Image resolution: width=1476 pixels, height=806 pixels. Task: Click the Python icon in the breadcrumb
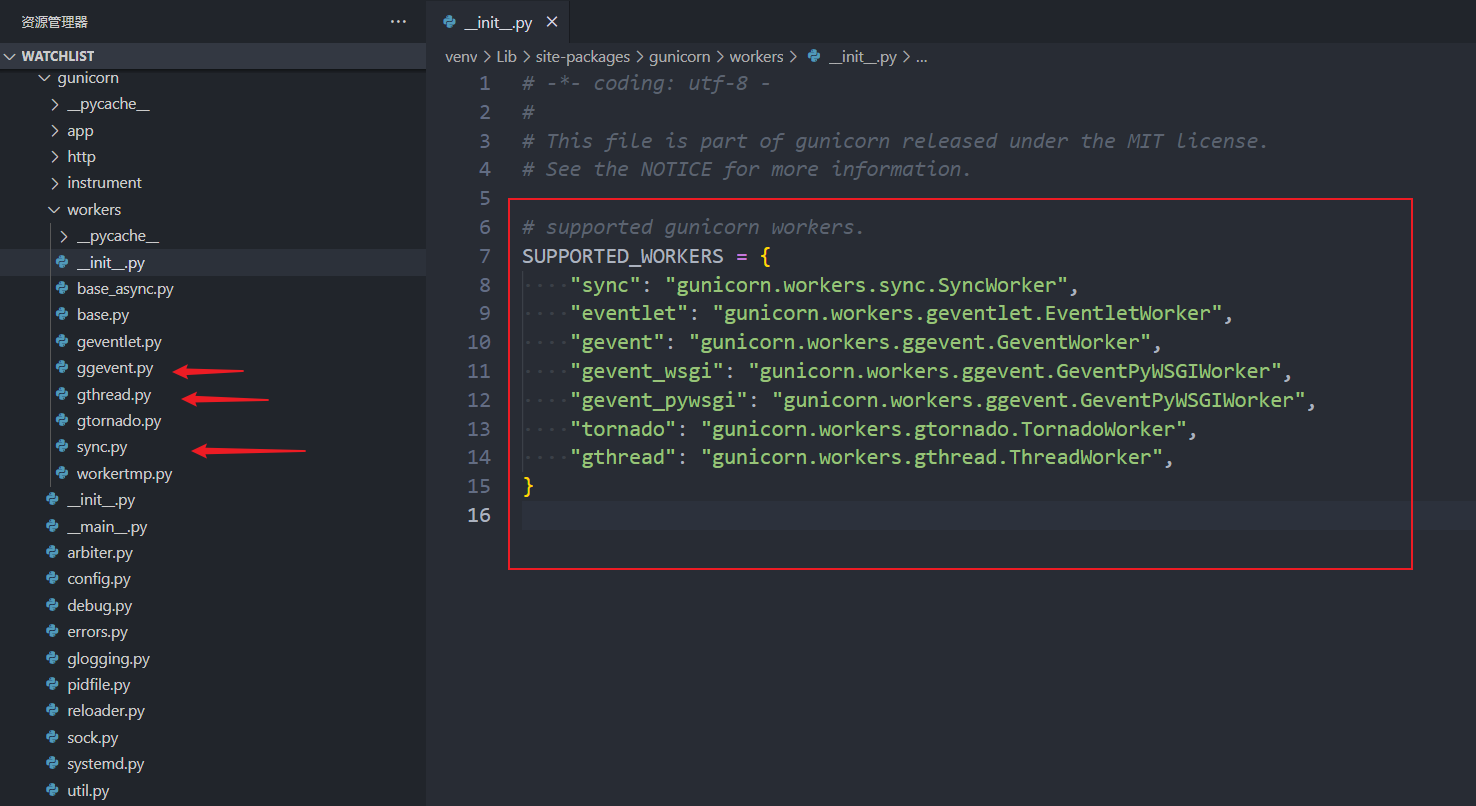(x=814, y=57)
